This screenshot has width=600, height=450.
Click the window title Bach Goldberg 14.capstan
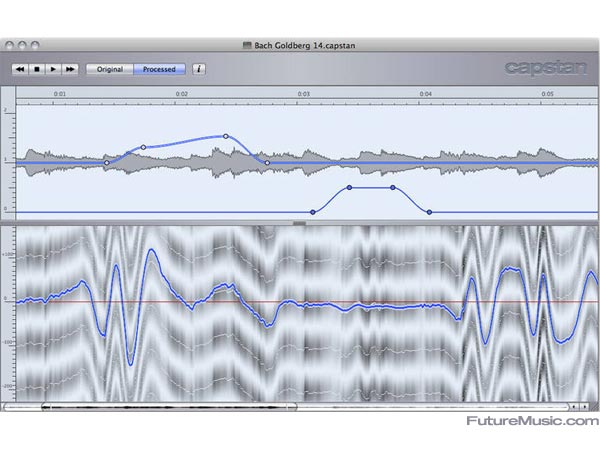[305, 46]
